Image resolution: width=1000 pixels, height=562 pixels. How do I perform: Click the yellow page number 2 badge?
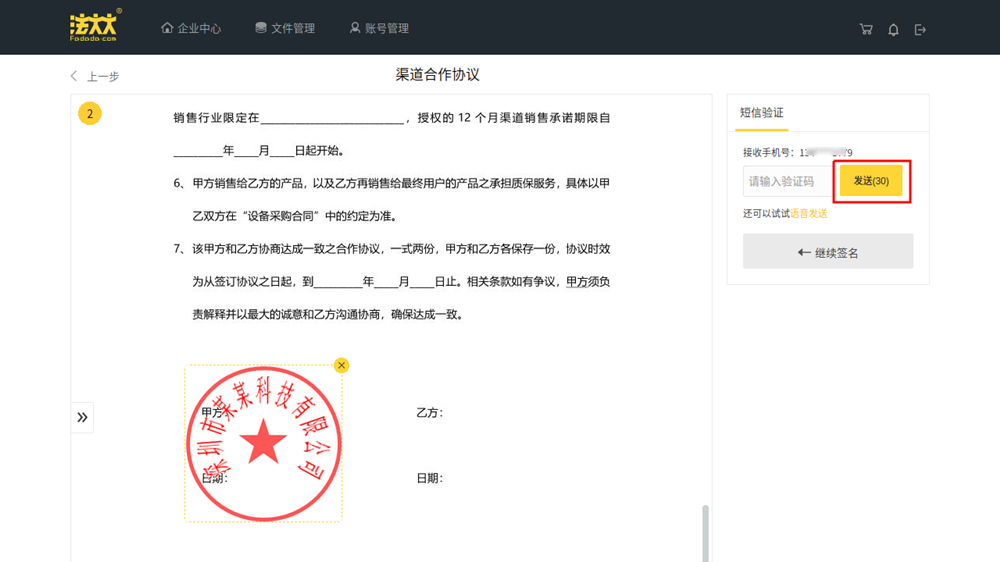point(90,114)
